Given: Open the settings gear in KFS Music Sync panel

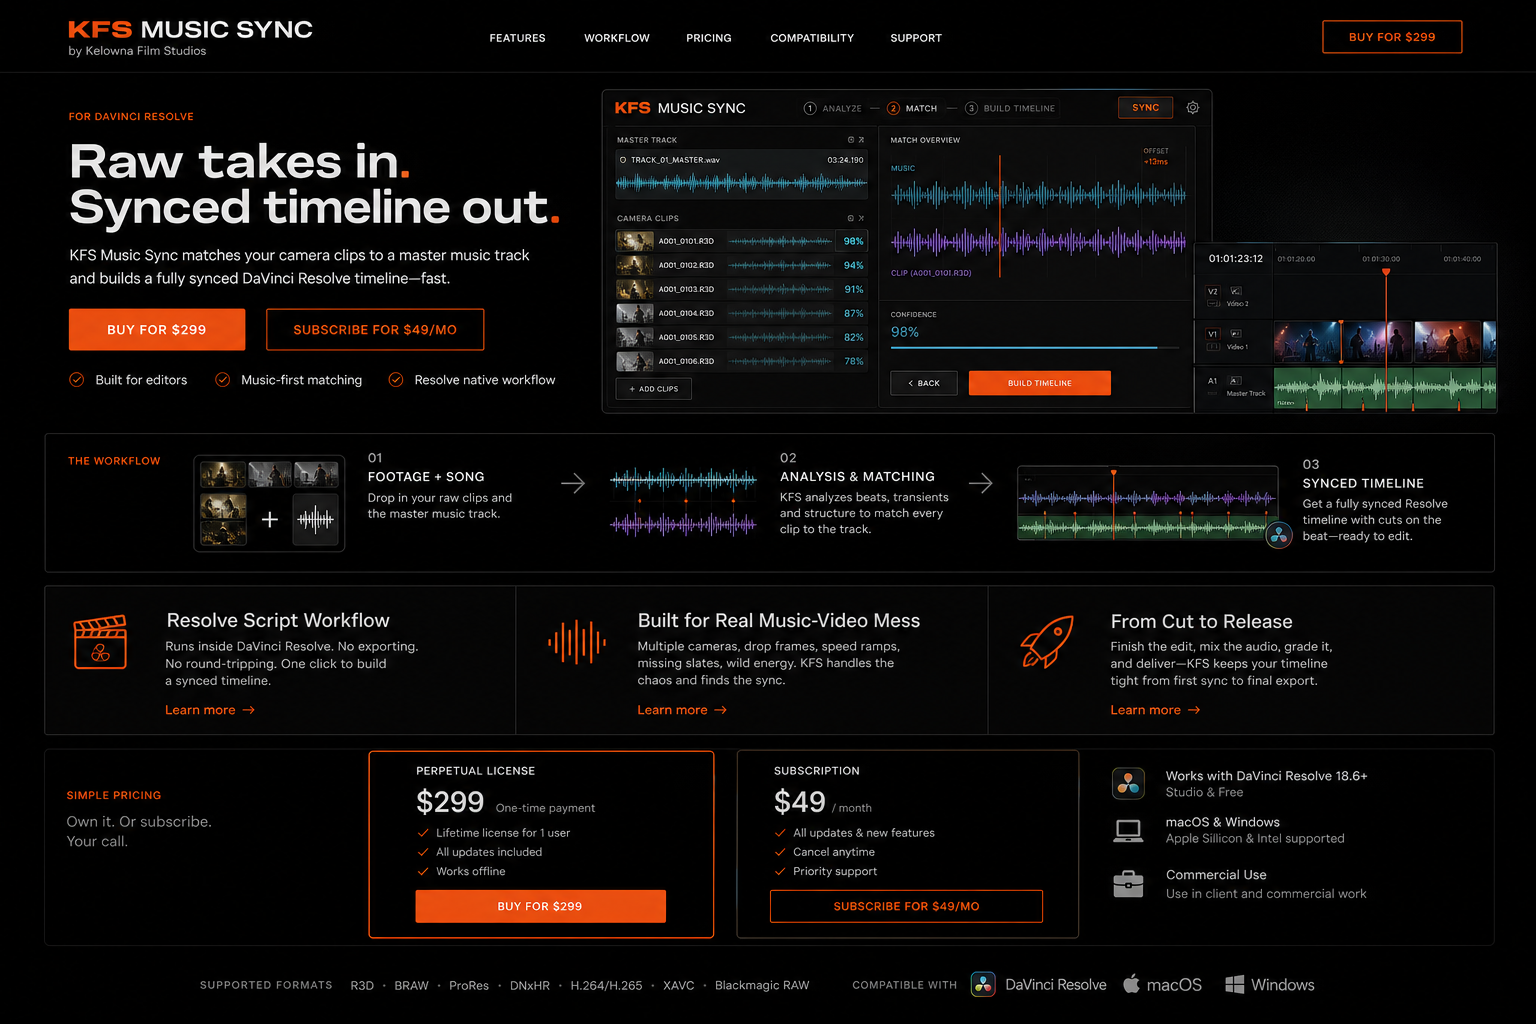Looking at the screenshot, I should [1192, 108].
